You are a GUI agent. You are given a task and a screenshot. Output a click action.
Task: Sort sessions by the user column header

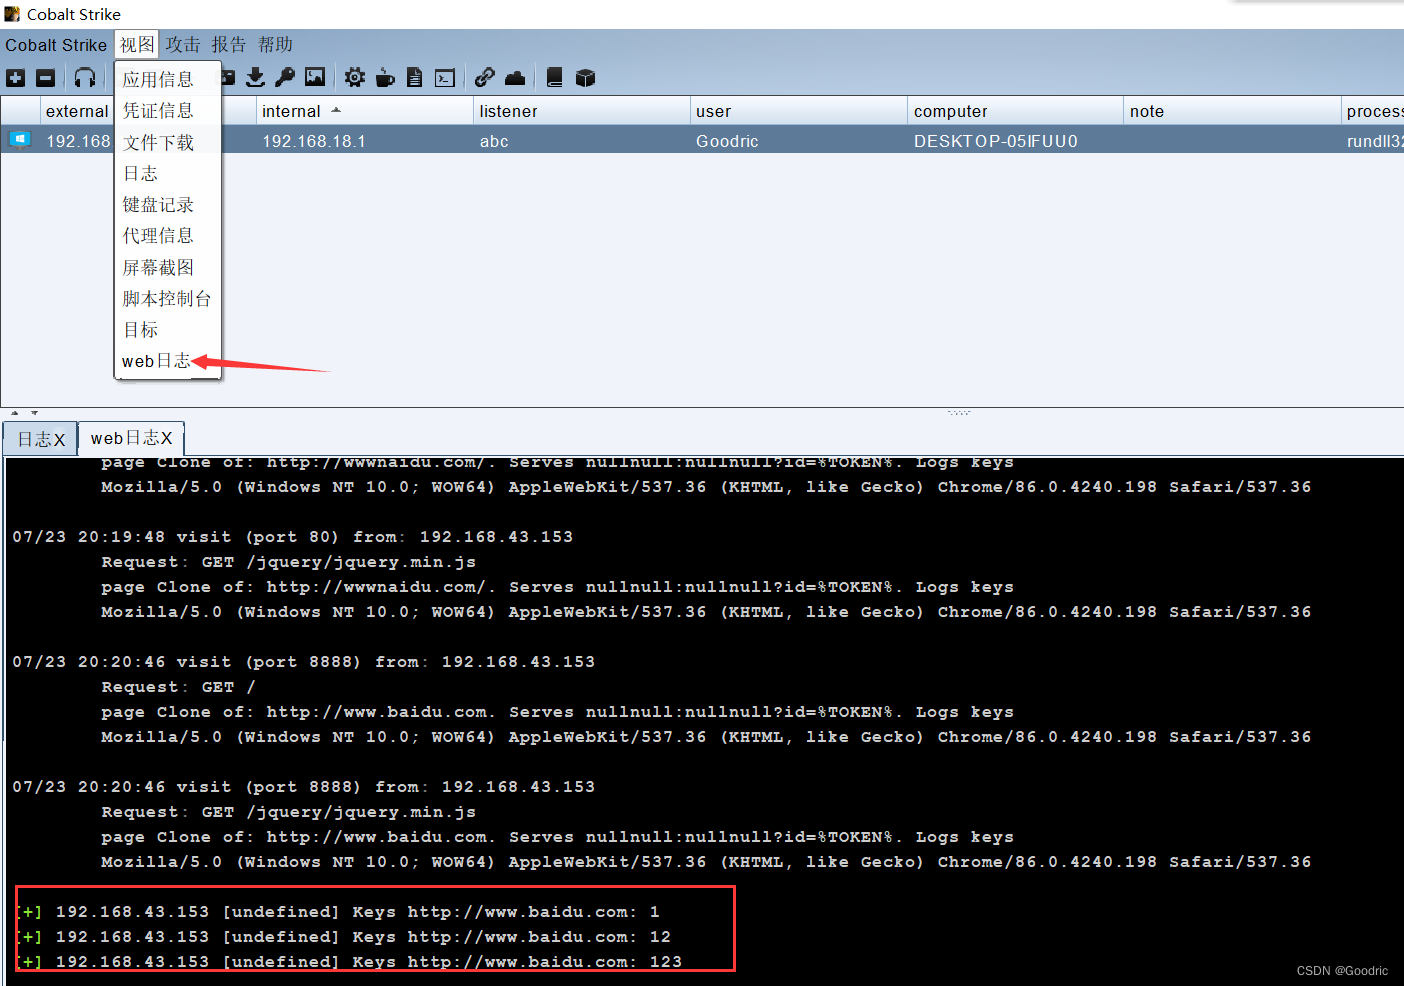[x=798, y=111]
